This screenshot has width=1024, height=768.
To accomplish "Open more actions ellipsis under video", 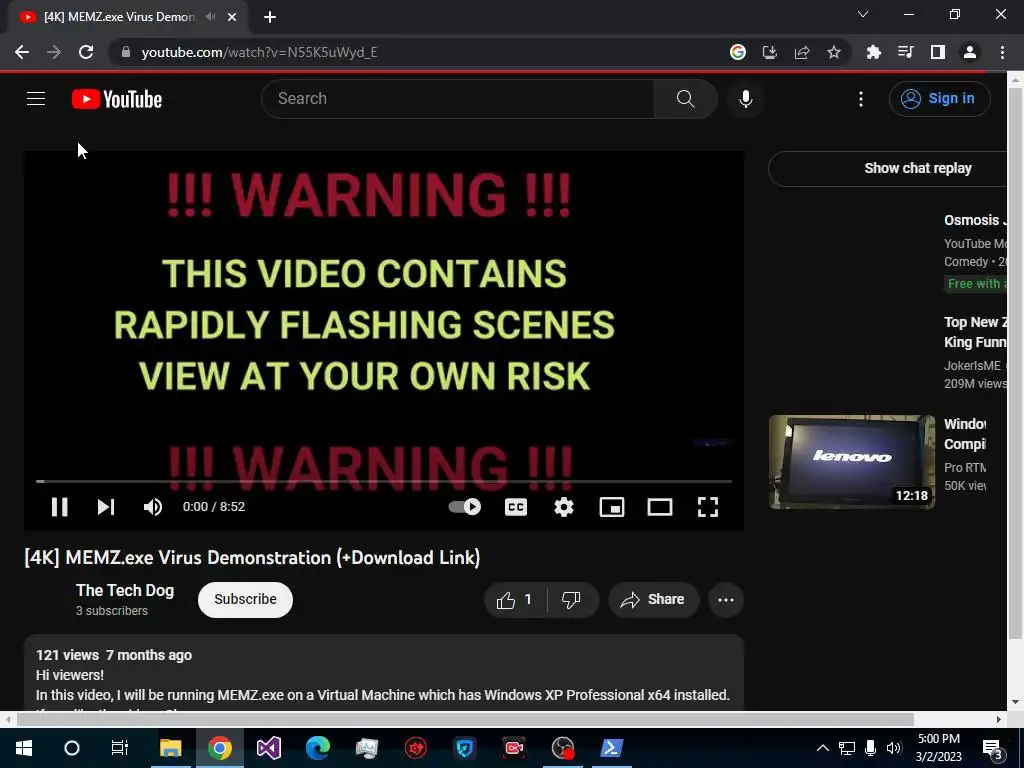I will coord(726,600).
